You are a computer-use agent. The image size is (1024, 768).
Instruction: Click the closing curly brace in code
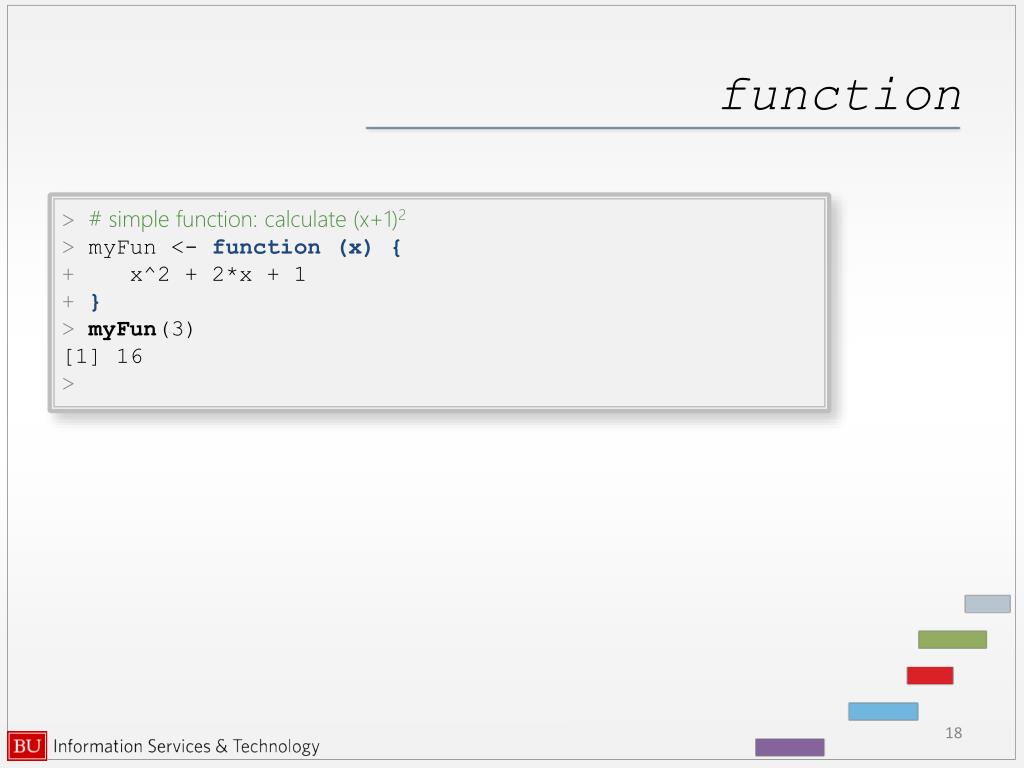(95, 302)
